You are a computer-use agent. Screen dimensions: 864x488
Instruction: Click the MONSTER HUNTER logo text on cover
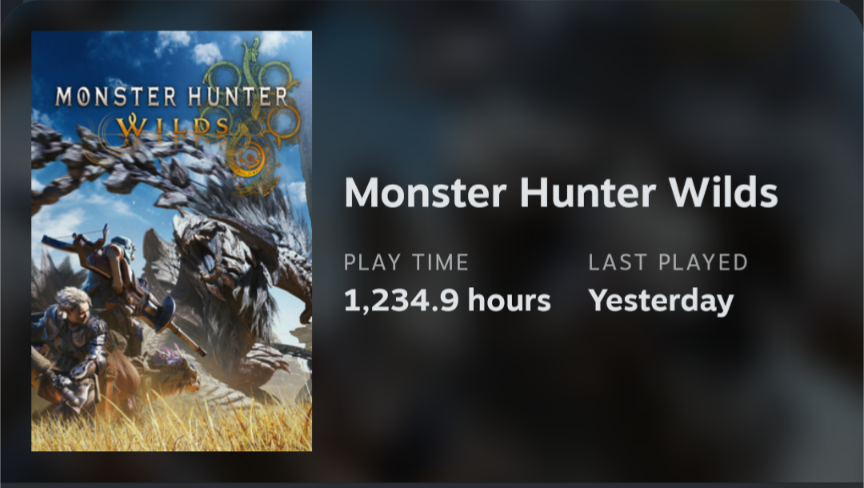point(171,97)
